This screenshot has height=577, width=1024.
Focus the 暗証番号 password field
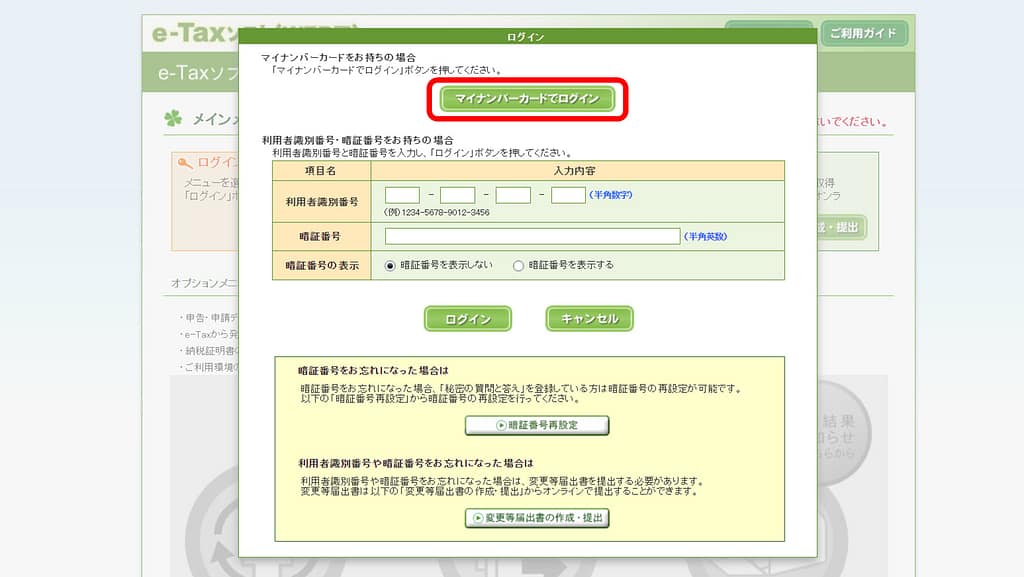(532, 237)
